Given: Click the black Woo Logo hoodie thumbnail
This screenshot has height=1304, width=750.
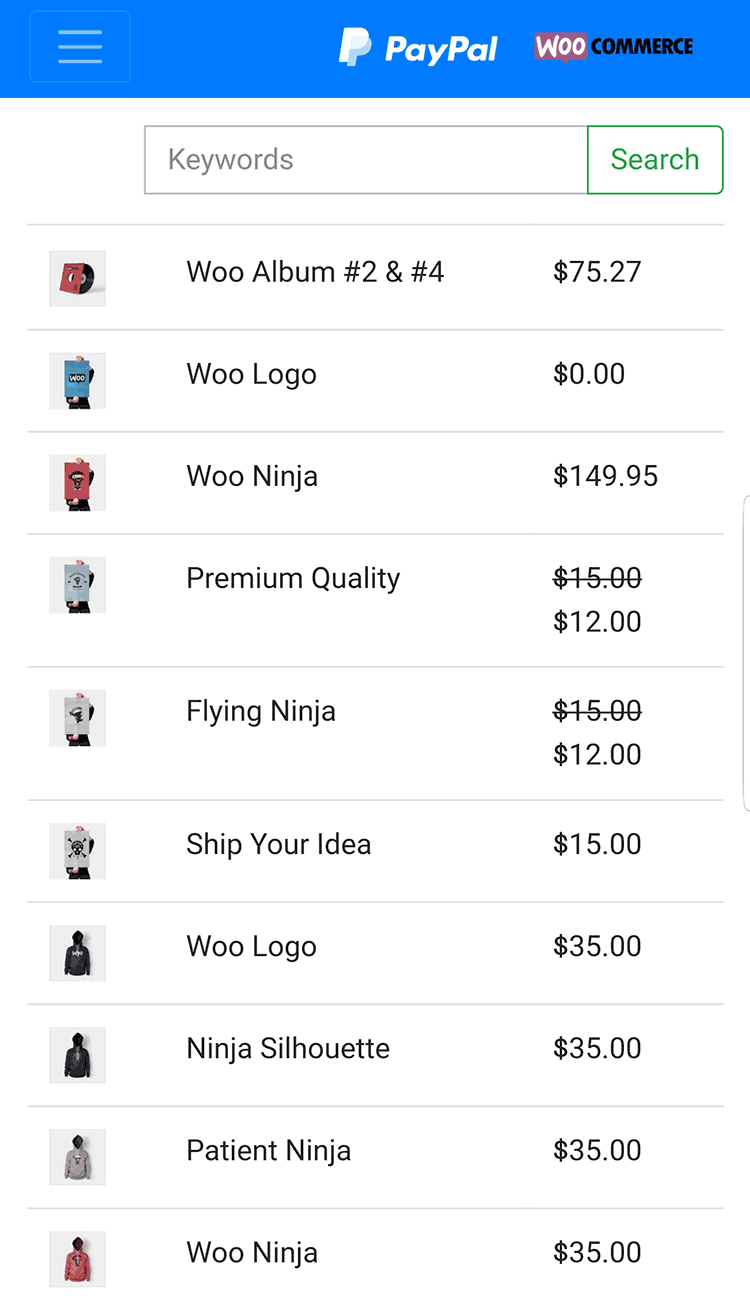Looking at the screenshot, I should point(77,952).
